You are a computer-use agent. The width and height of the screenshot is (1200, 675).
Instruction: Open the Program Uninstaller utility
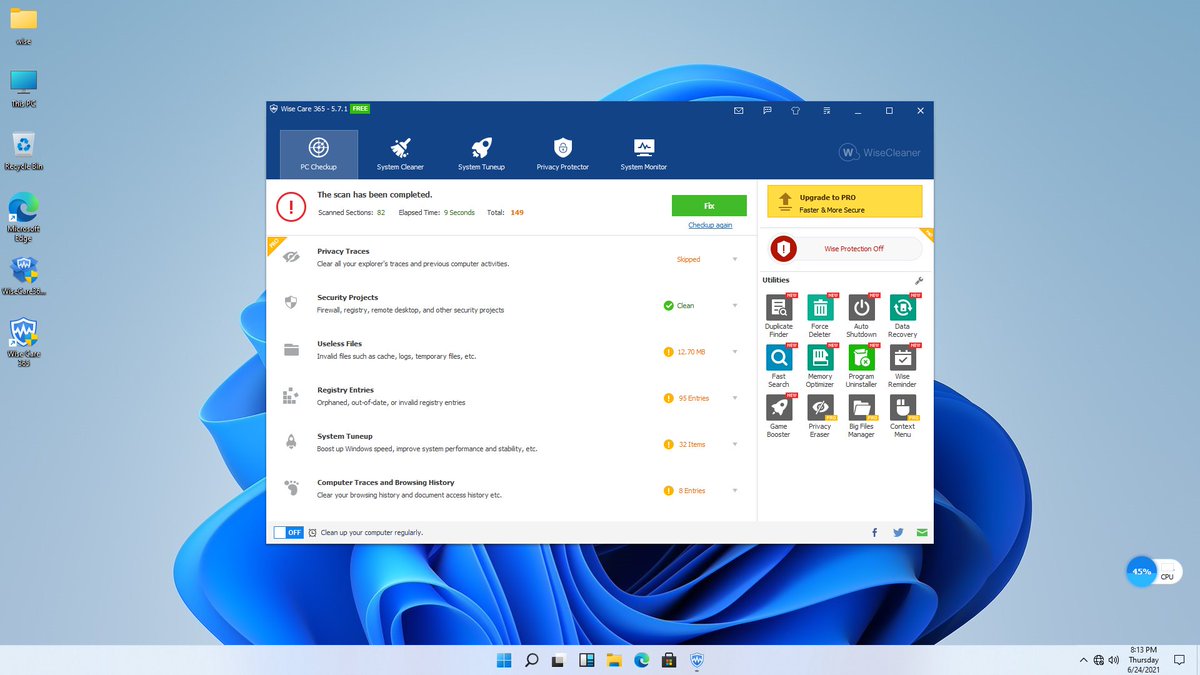861,366
